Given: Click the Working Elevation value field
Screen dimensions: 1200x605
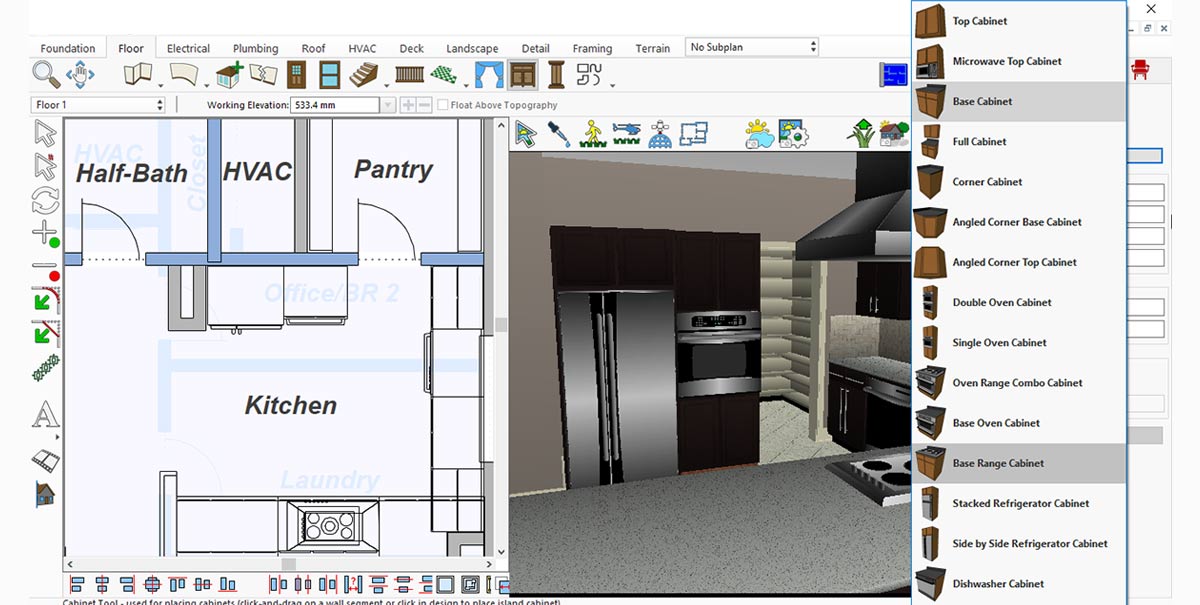Looking at the screenshot, I should pos(334,105).
